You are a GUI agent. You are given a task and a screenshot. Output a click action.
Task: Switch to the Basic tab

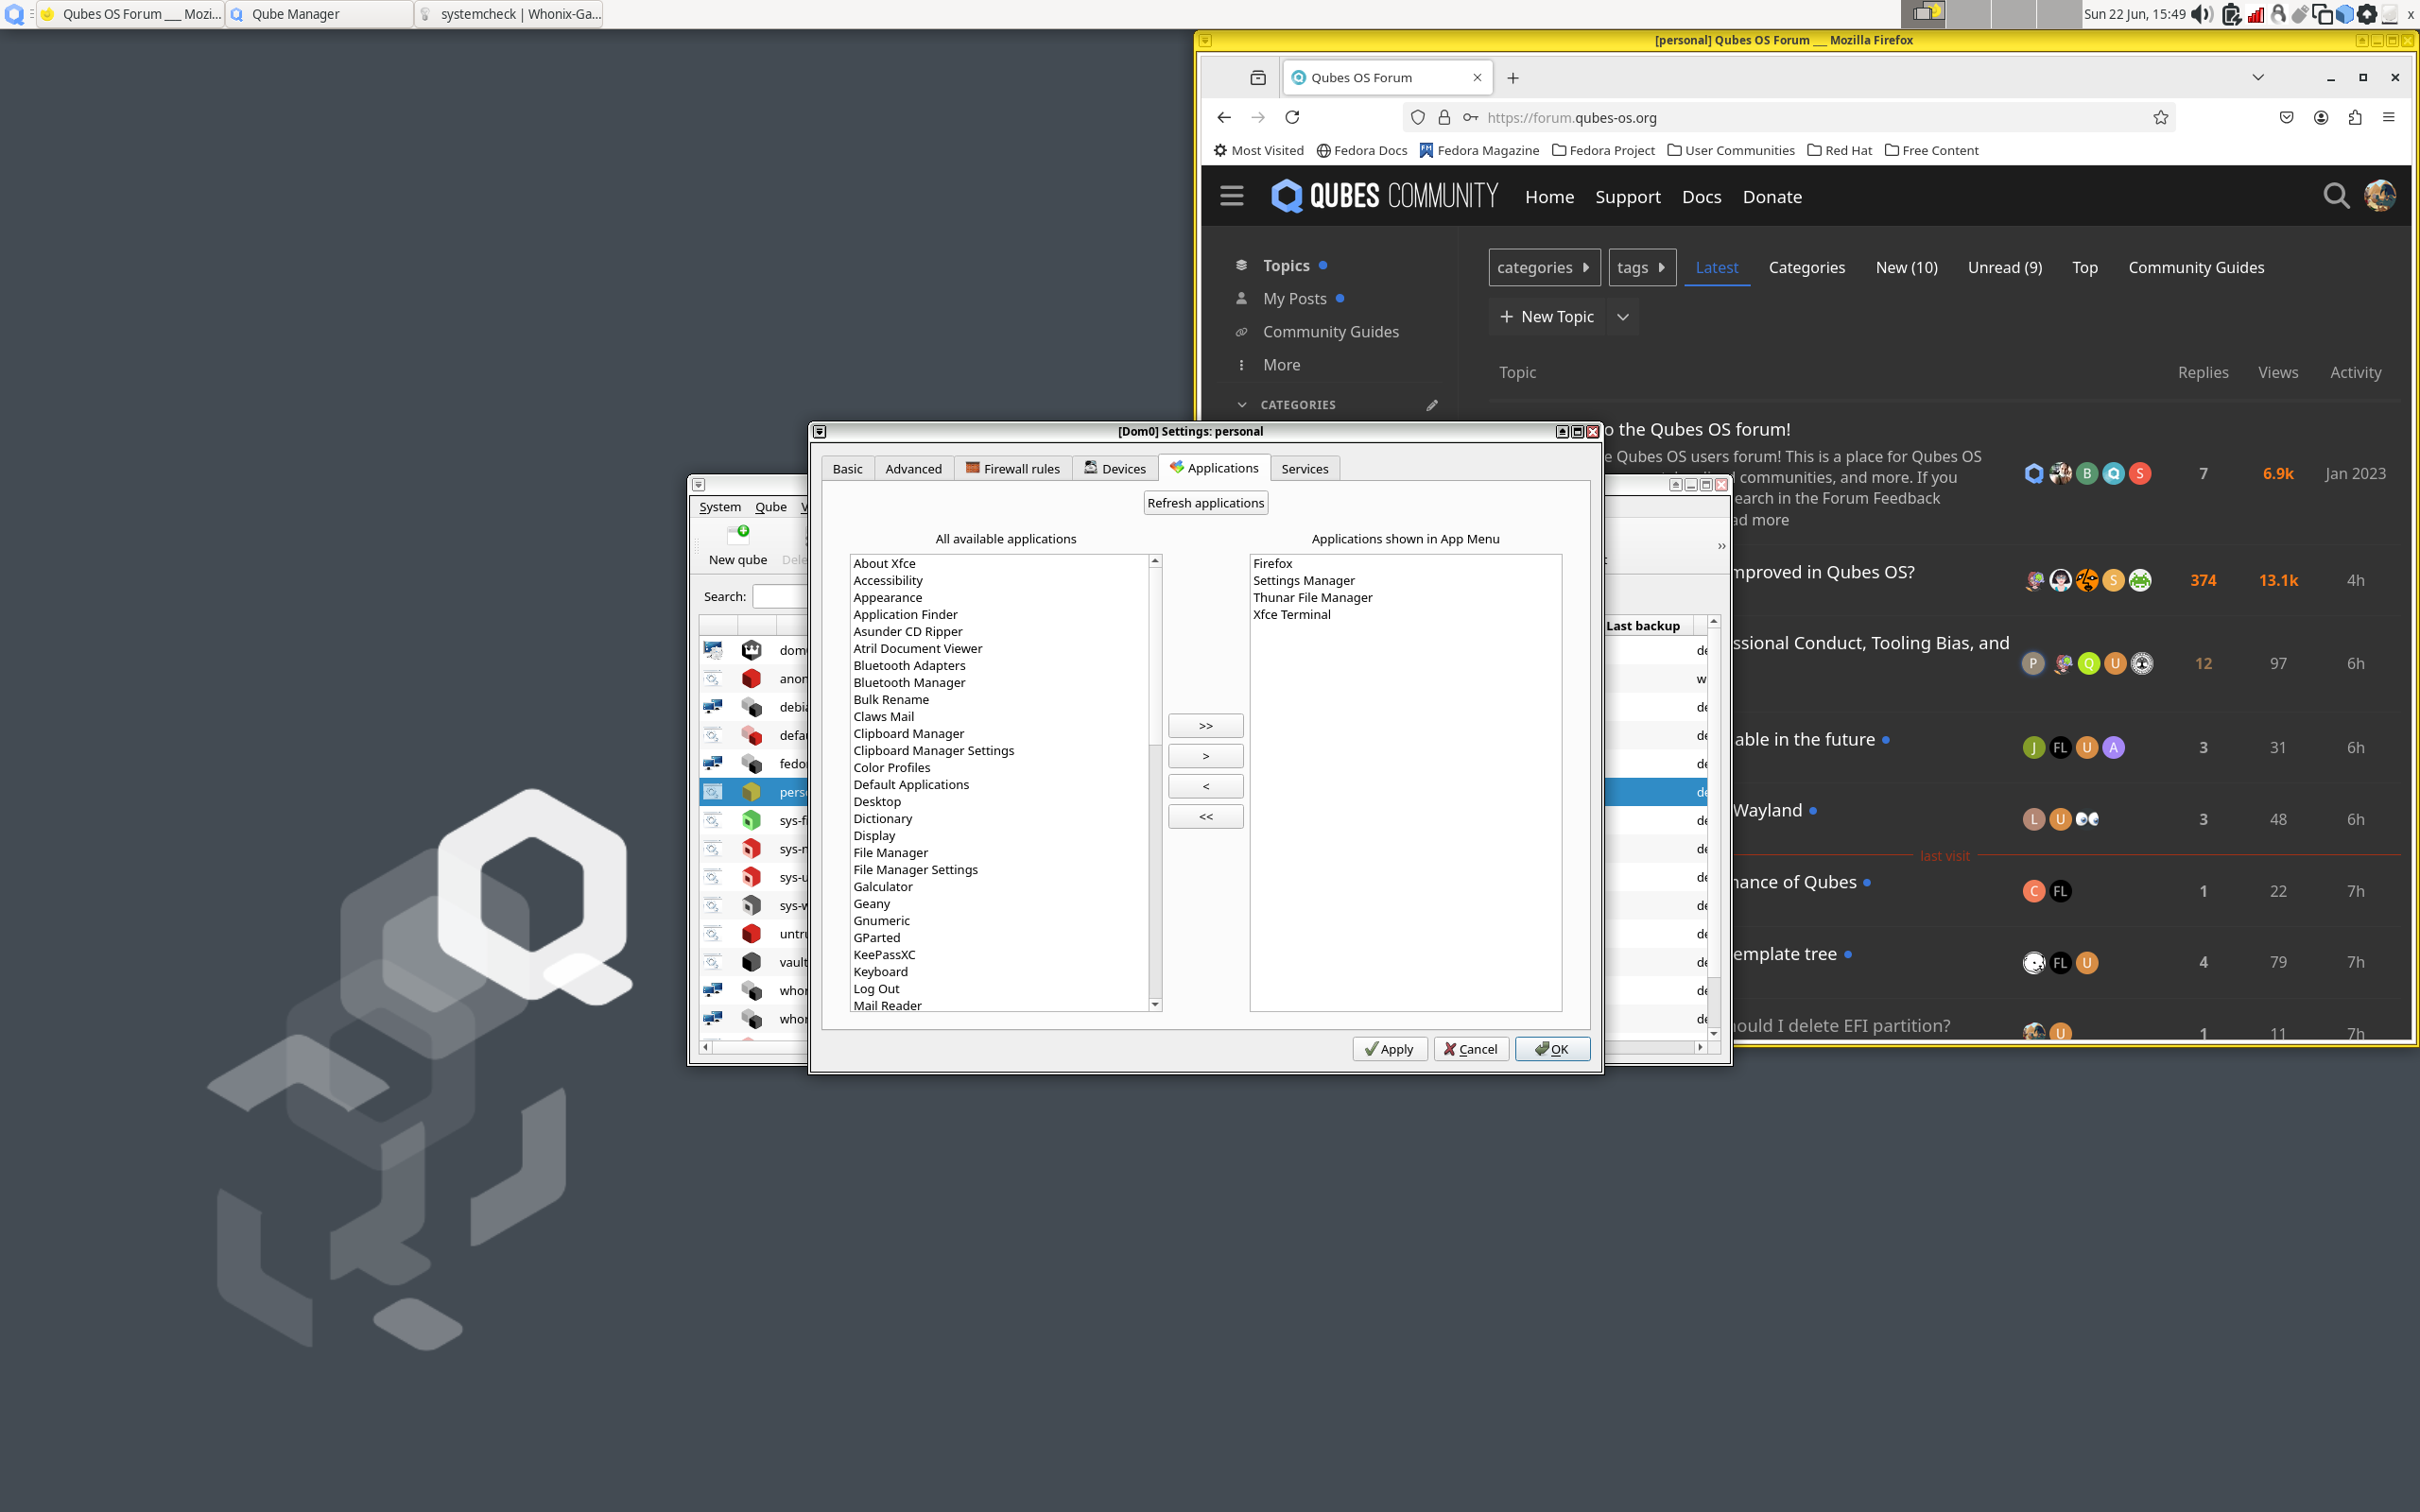click(x=847, y=469)
